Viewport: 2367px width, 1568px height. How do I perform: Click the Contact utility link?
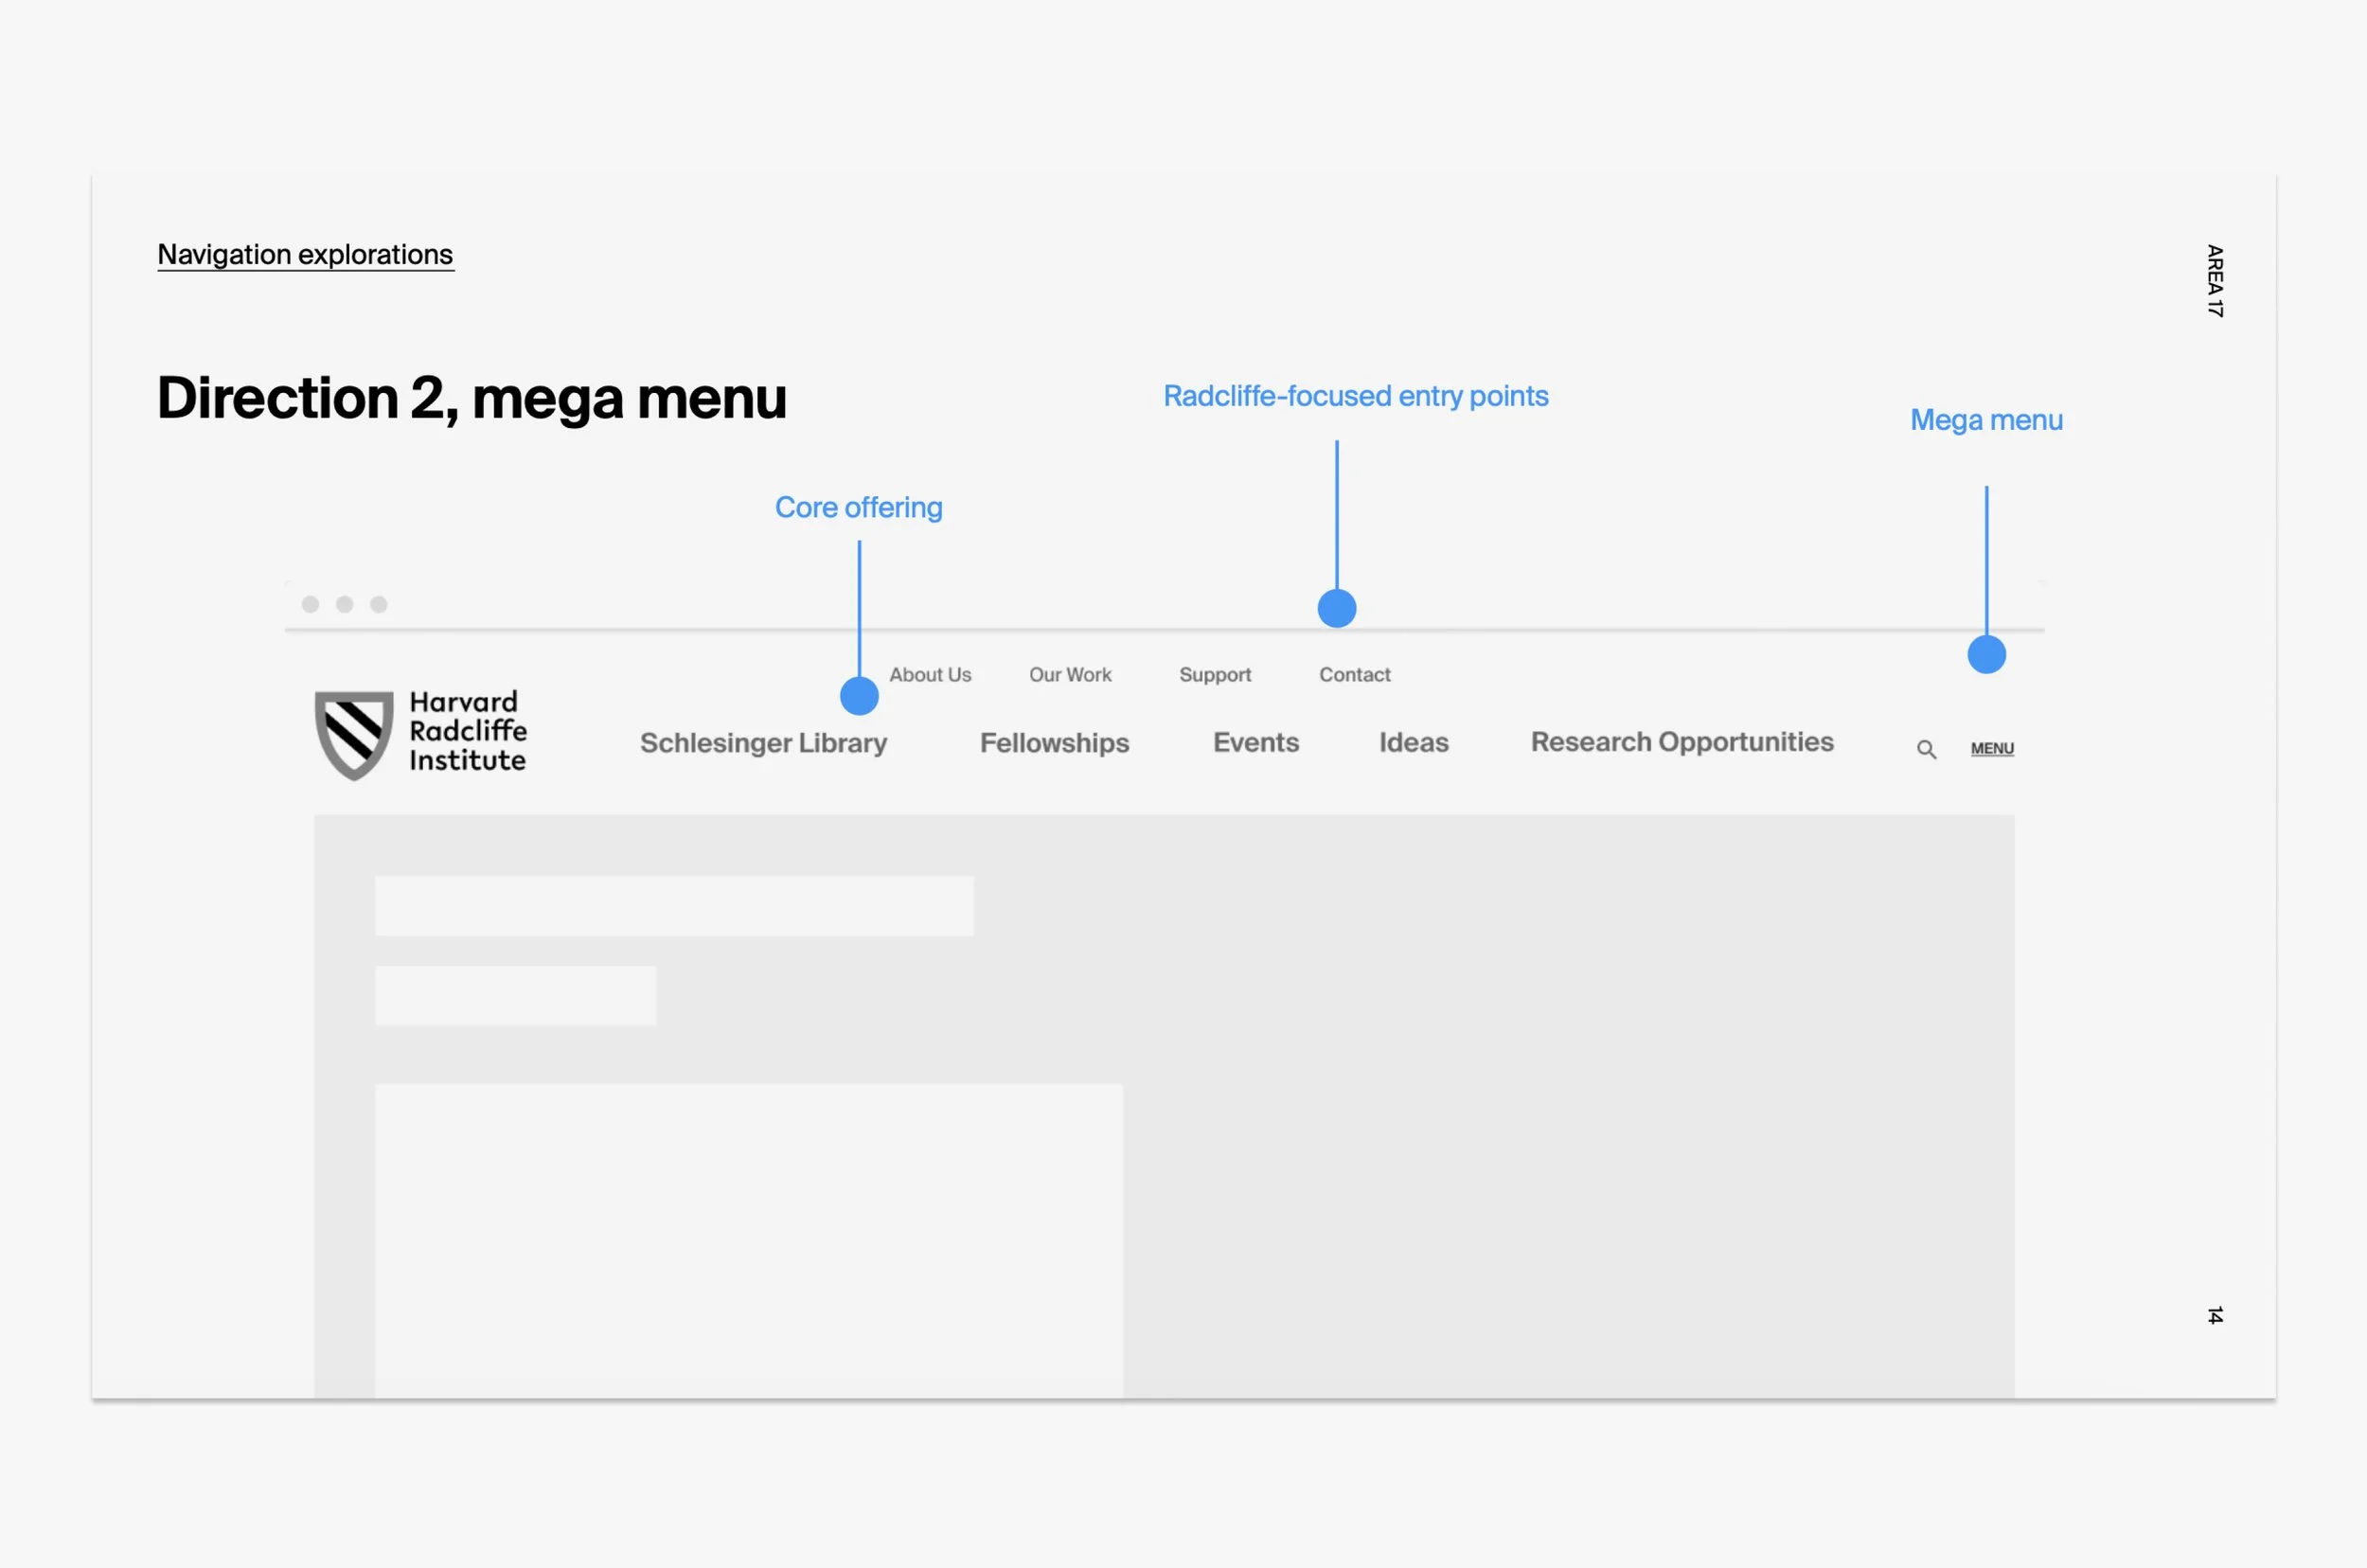(x=1354, y=675)
